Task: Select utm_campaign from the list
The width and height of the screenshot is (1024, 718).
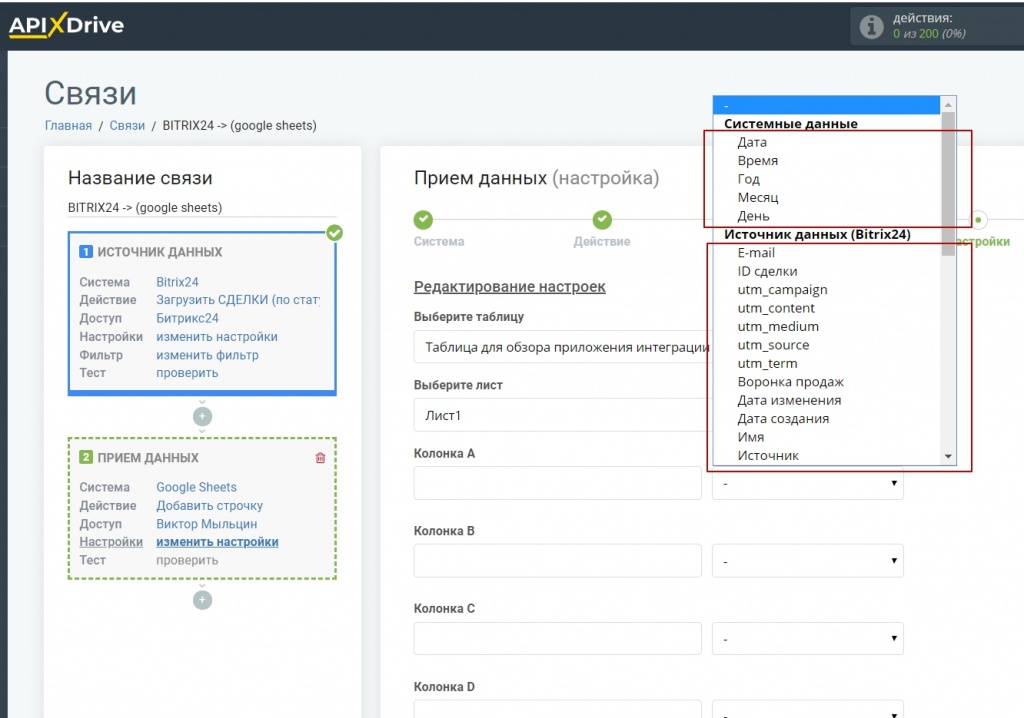Action: pos(826,289)
